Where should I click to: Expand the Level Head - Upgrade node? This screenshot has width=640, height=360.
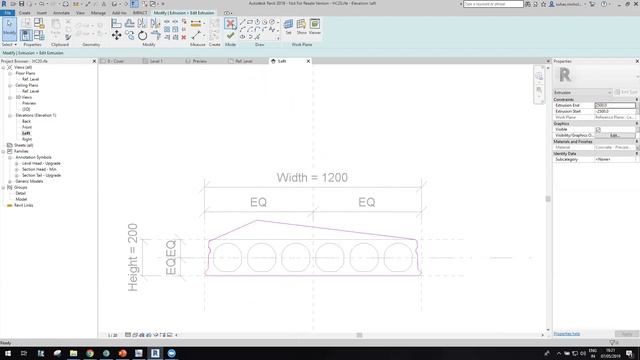[17, 163]
